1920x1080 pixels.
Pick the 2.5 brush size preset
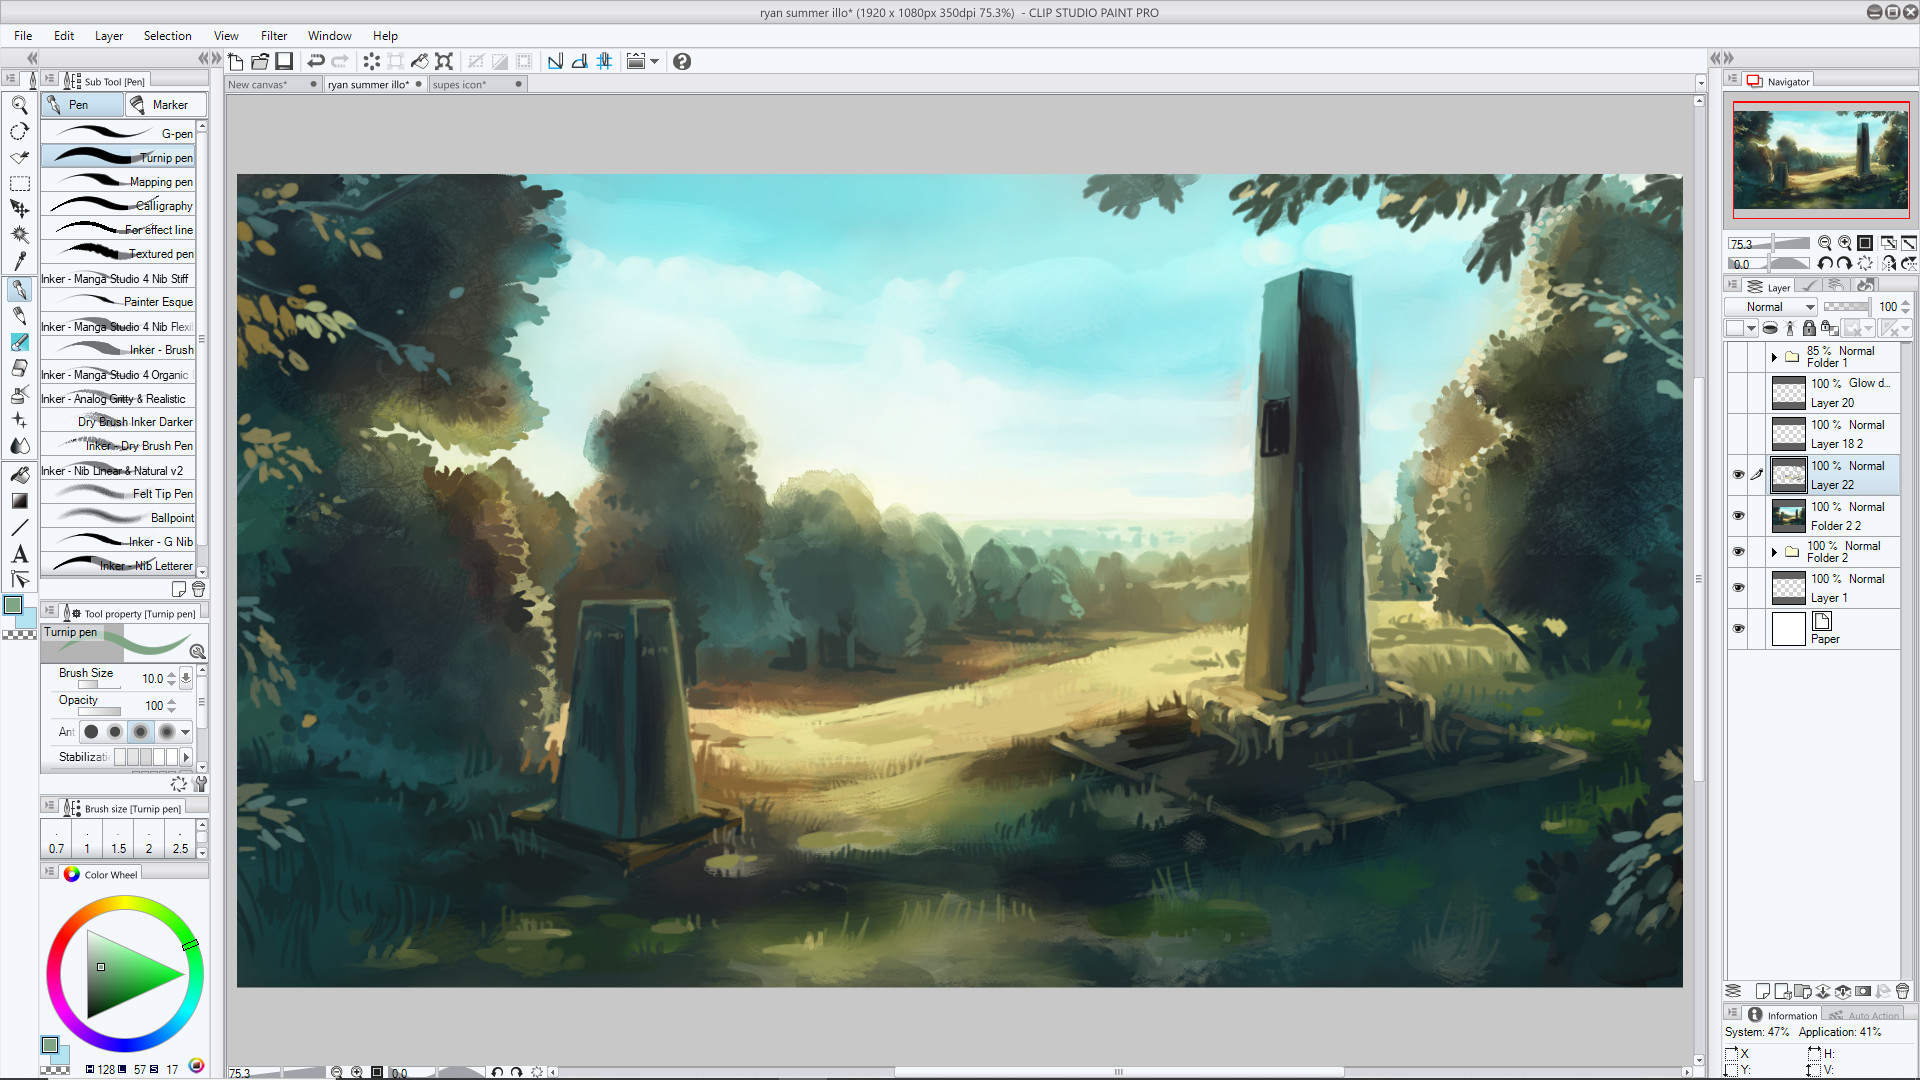(180, 839)
